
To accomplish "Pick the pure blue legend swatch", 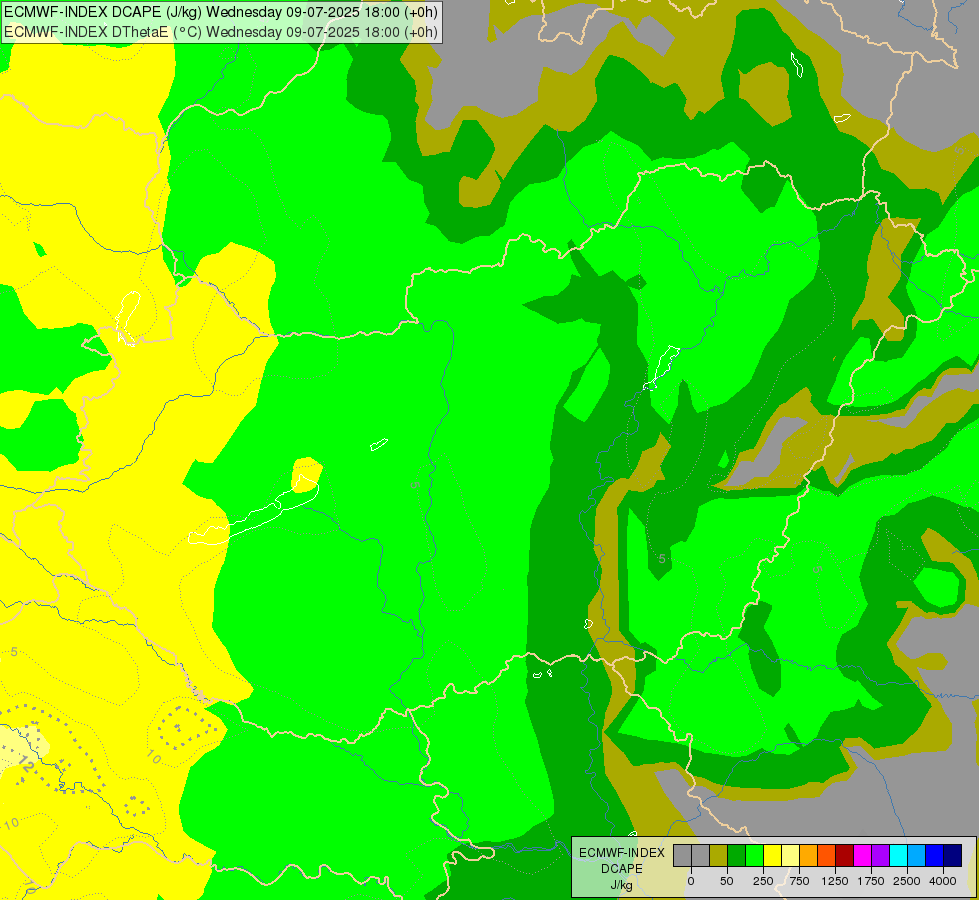I will 935,855.
